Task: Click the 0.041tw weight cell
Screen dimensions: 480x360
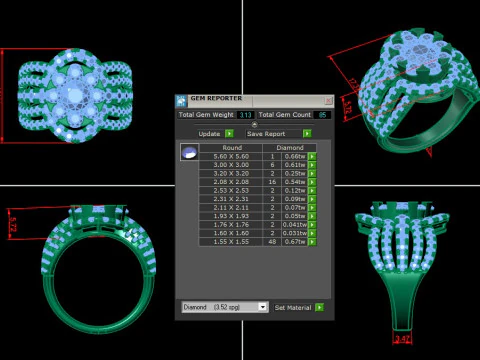Action: click(295, 225)
